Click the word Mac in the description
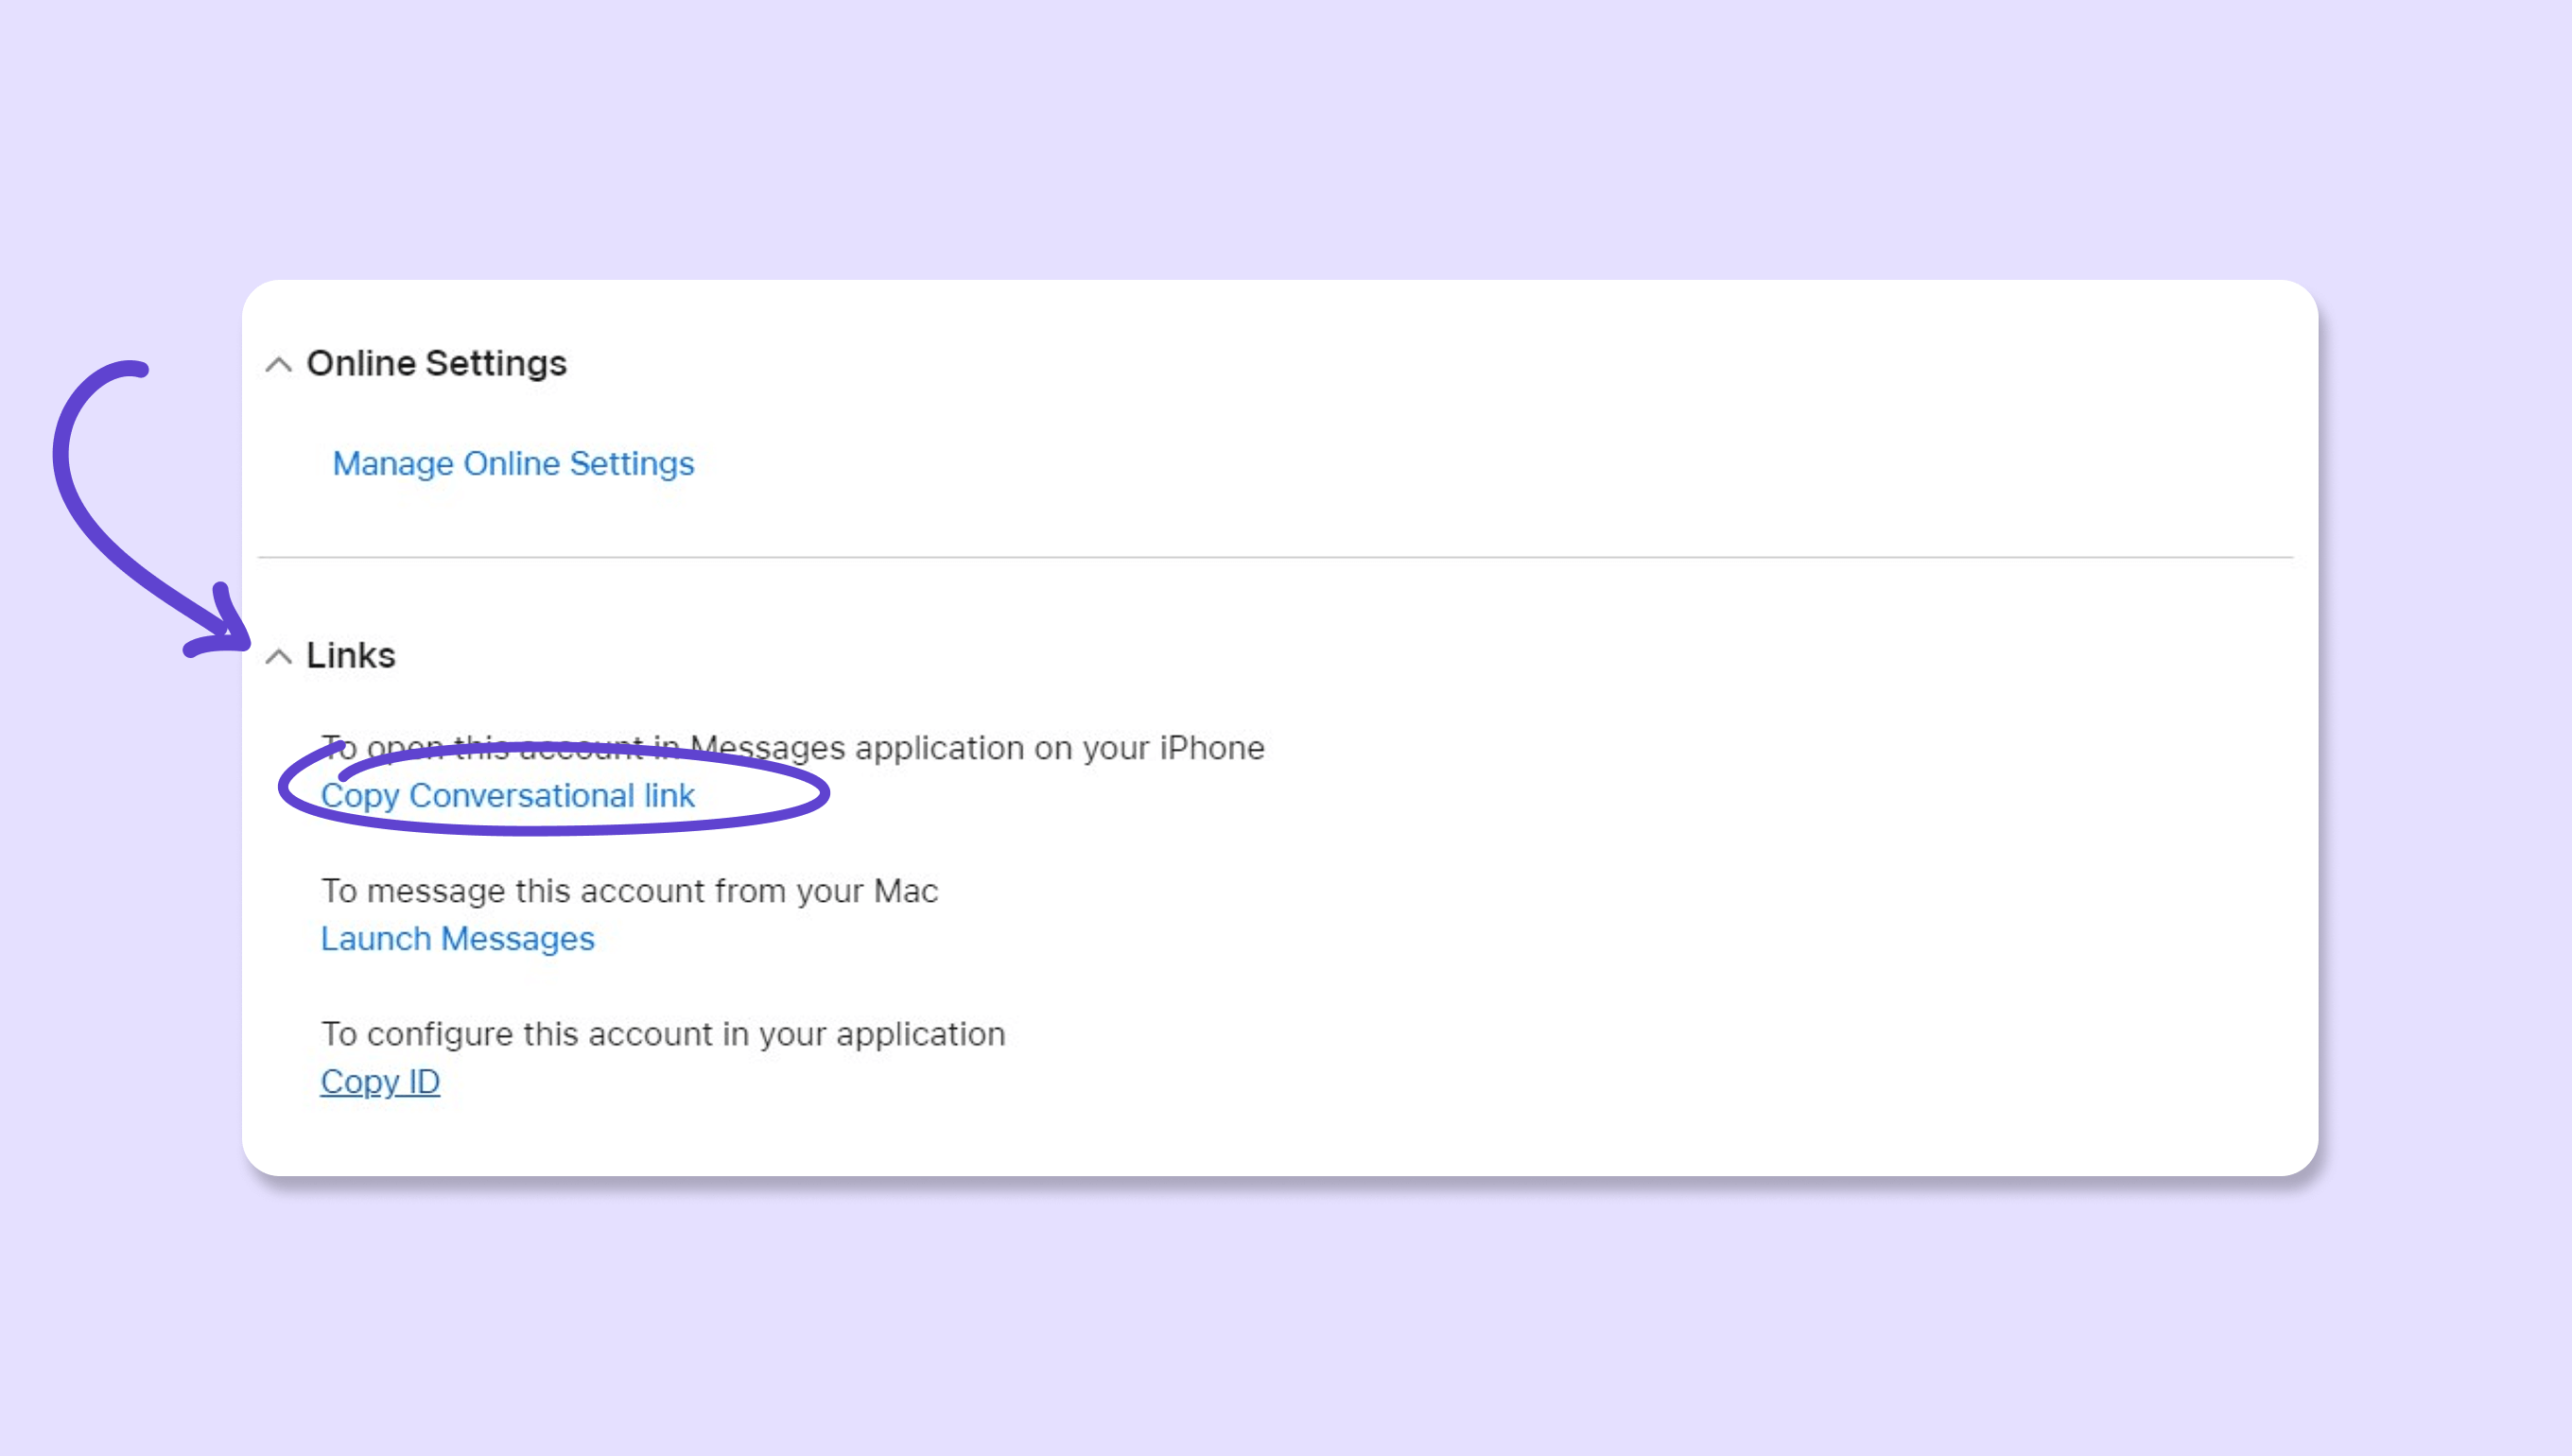 [905, 891]
